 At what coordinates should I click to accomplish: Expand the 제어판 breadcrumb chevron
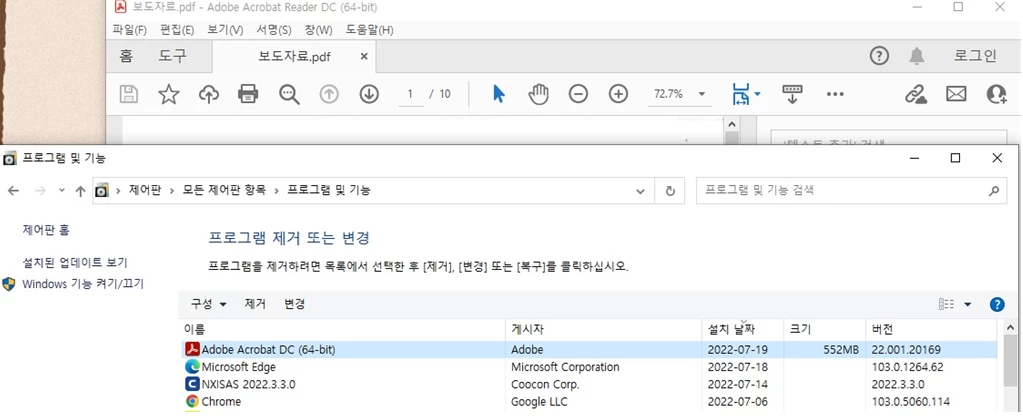pos(173,191)
